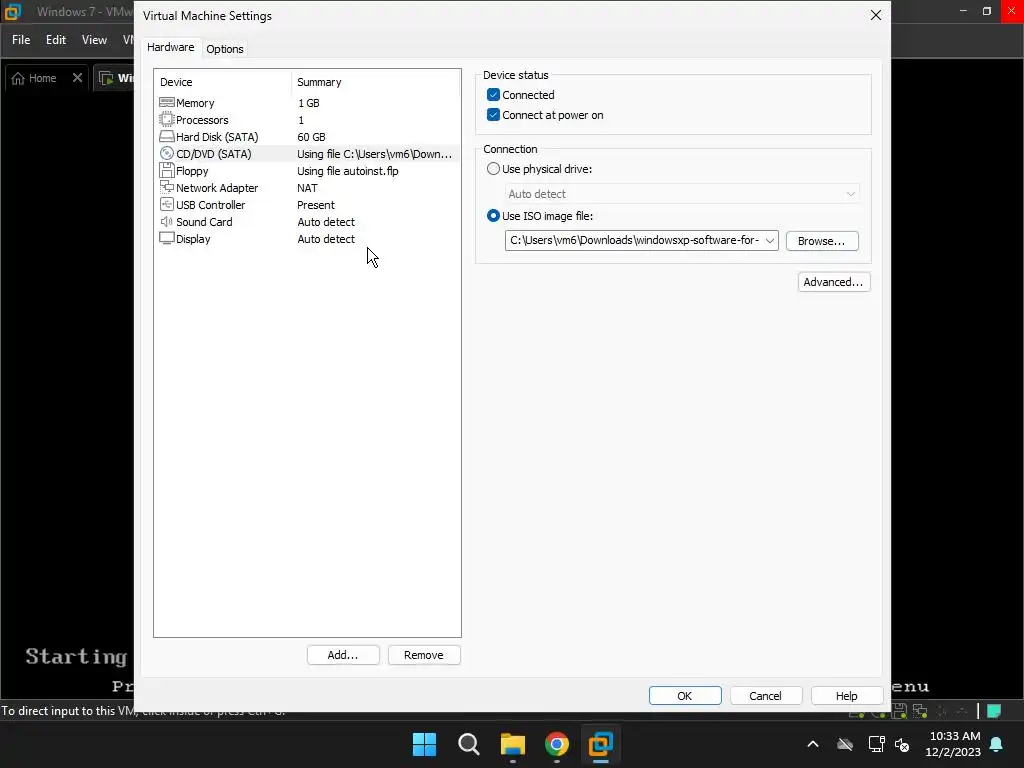
Task: Open Windows Start menu
Action: (424, 744)
